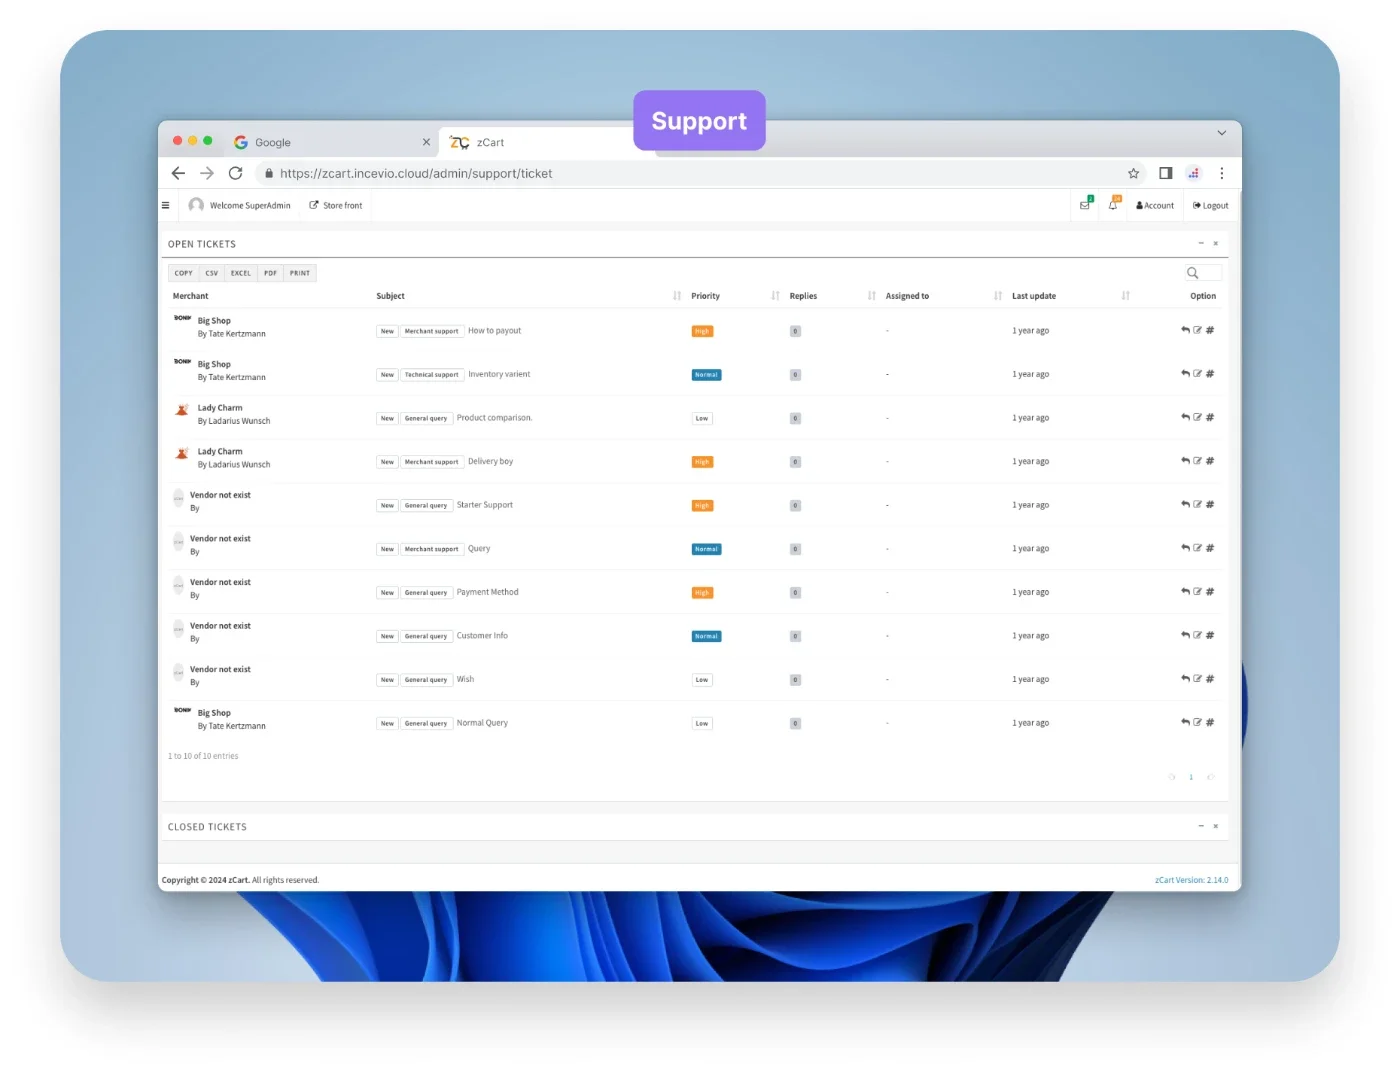Export tickets with the EXCEL button

pos(241,273)
